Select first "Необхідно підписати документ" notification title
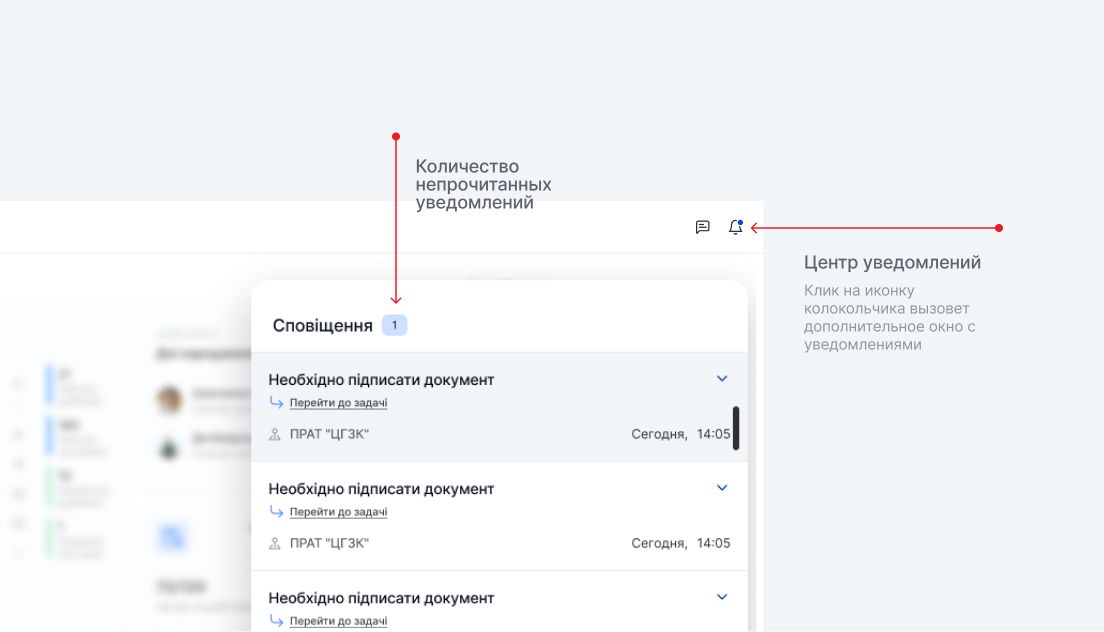Image resolution: width=1104 pixels, height=632 pixels. point(381,380)
